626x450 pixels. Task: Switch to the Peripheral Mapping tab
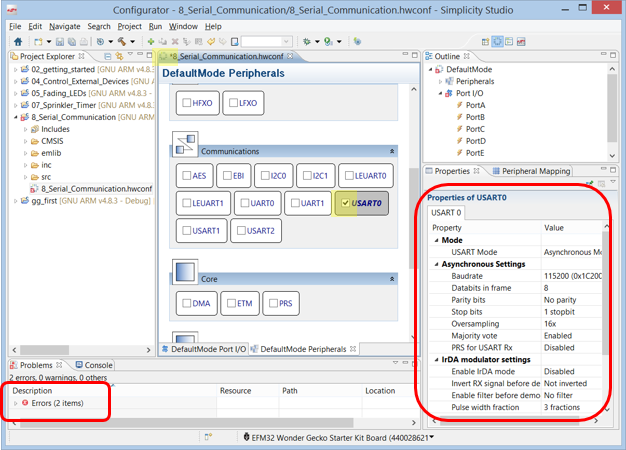[x=532, y=171]
